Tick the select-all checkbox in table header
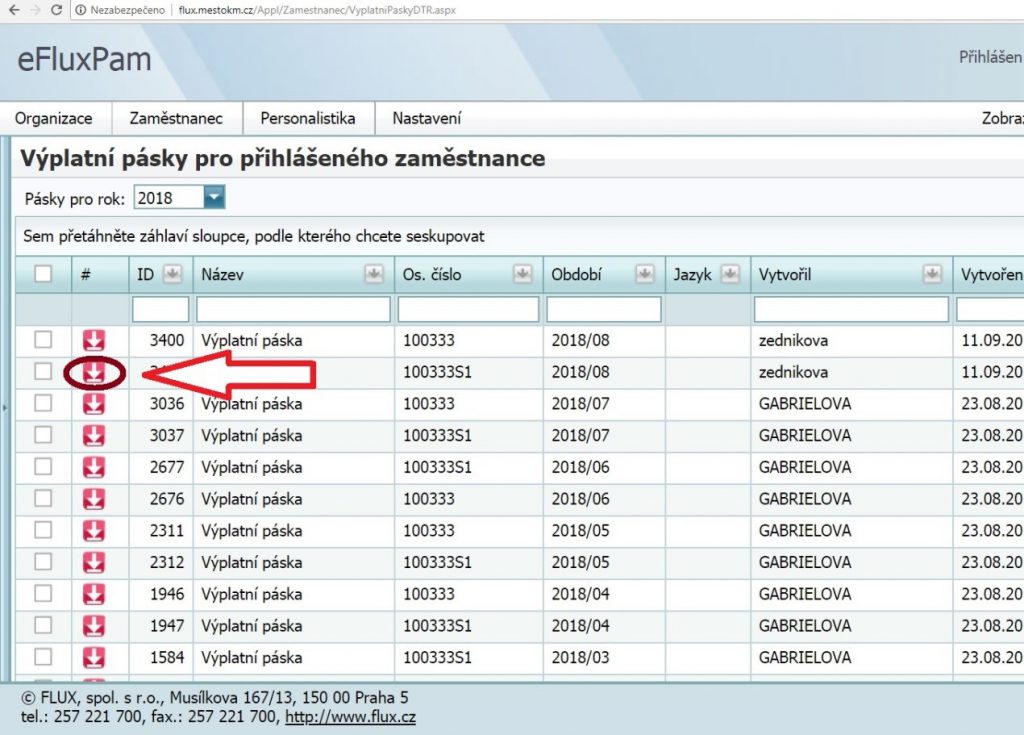The image size is (1024, 735). (x=43, y=274)
